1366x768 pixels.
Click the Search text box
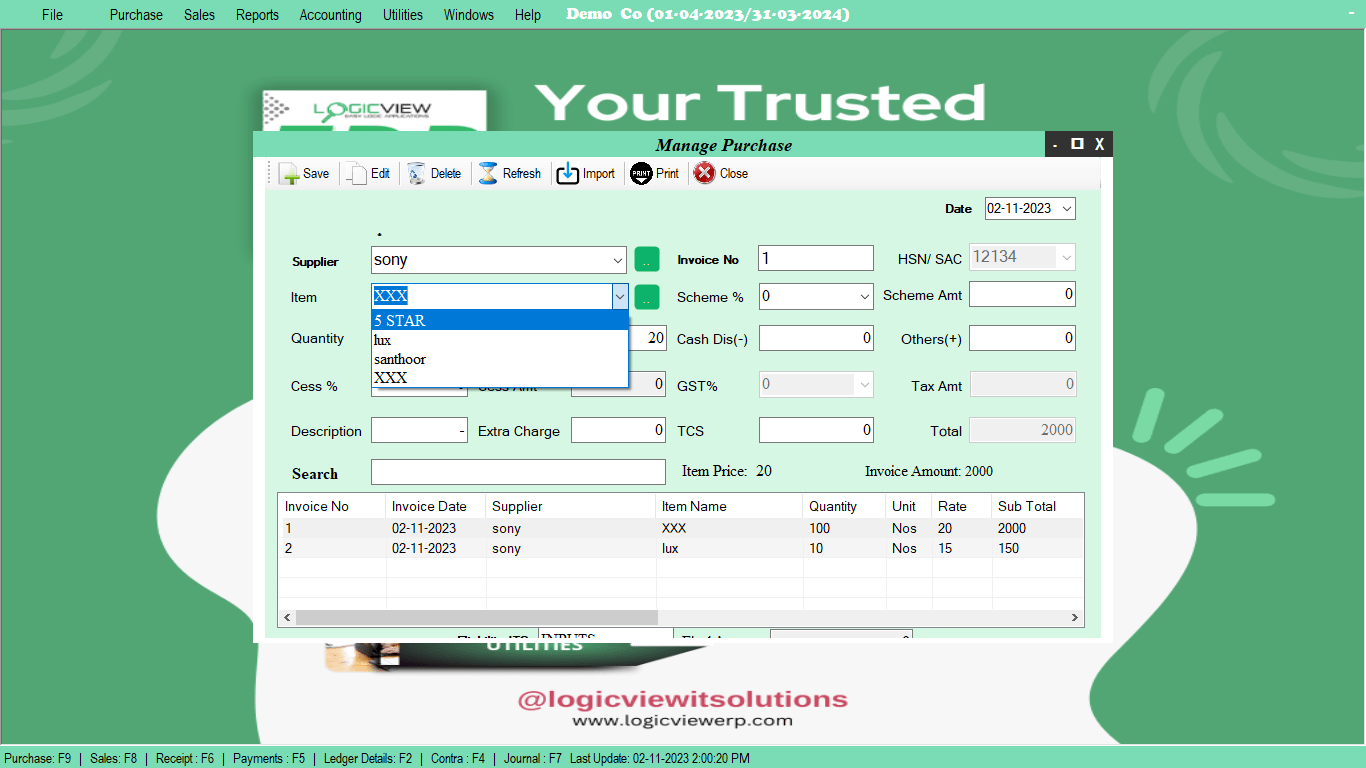[x=518, y=472]
